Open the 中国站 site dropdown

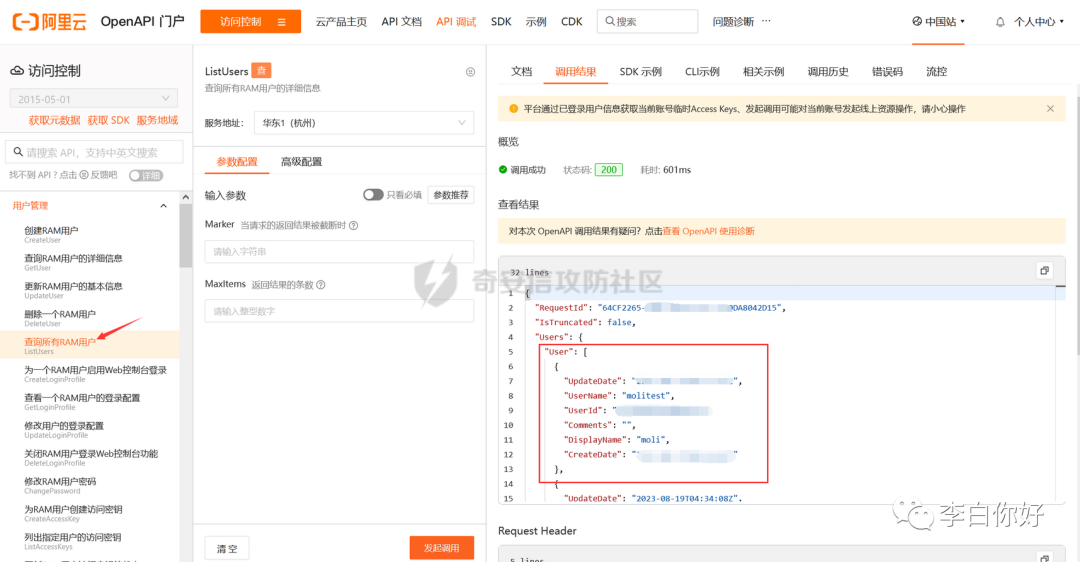(x=938, y=21)
